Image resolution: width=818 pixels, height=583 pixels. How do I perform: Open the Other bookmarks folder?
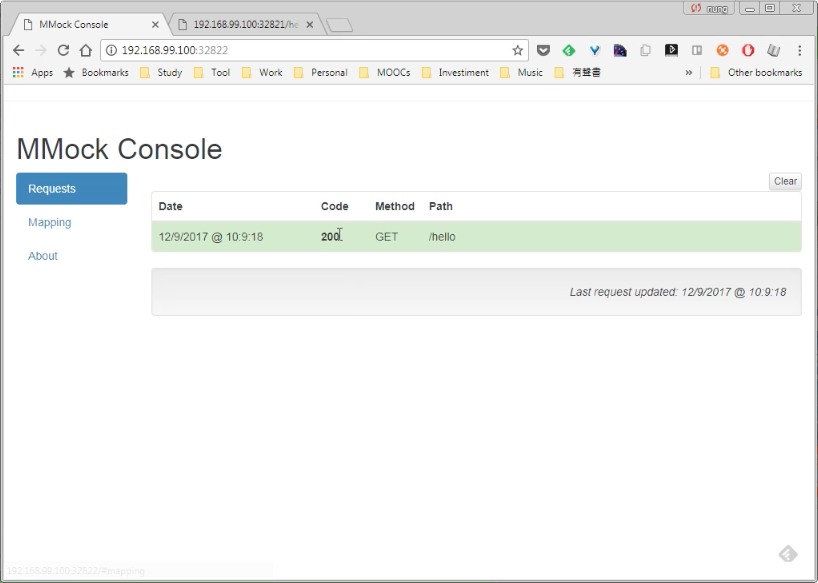pyautogui.click(x=756, y=72)
